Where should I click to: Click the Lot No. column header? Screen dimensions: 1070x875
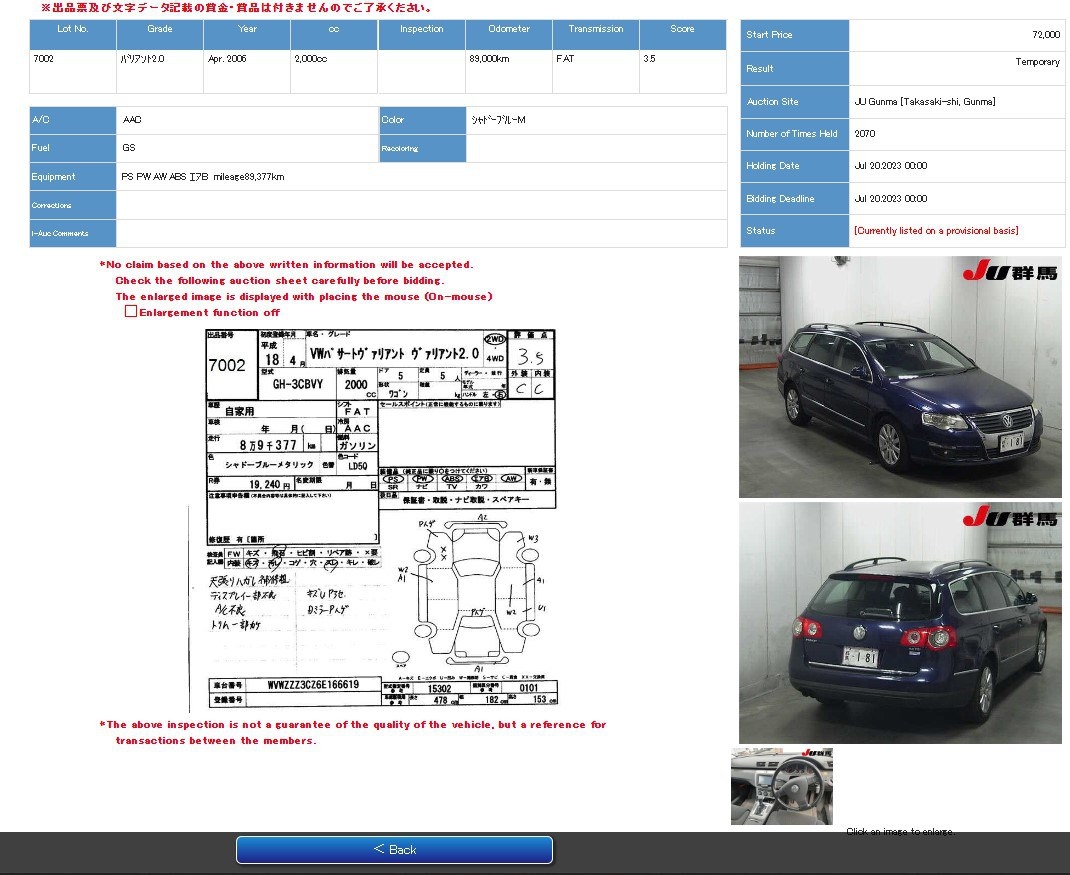coord(73,34)
